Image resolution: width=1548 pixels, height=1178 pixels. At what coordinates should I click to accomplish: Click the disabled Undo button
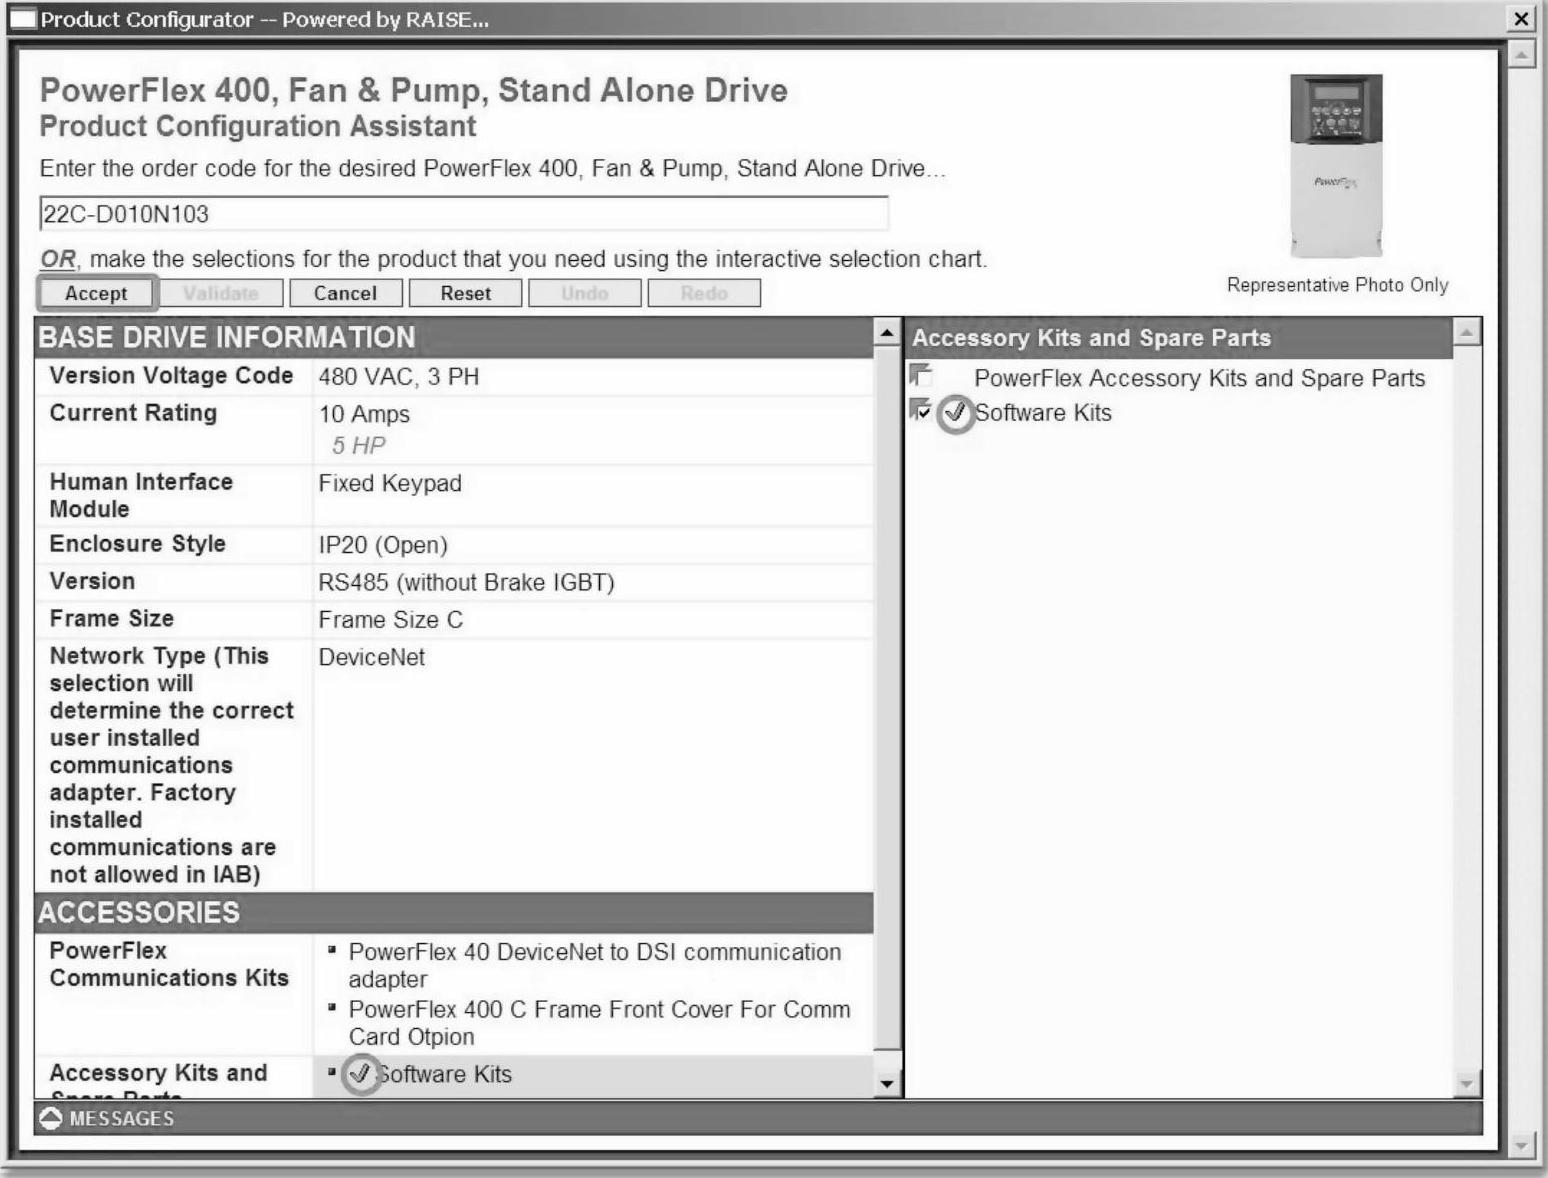585,293
